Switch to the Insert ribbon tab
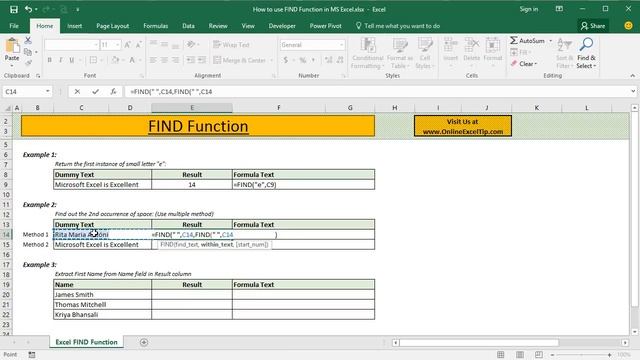The width and height of the screenshot is (640, 360). [74, 26]
